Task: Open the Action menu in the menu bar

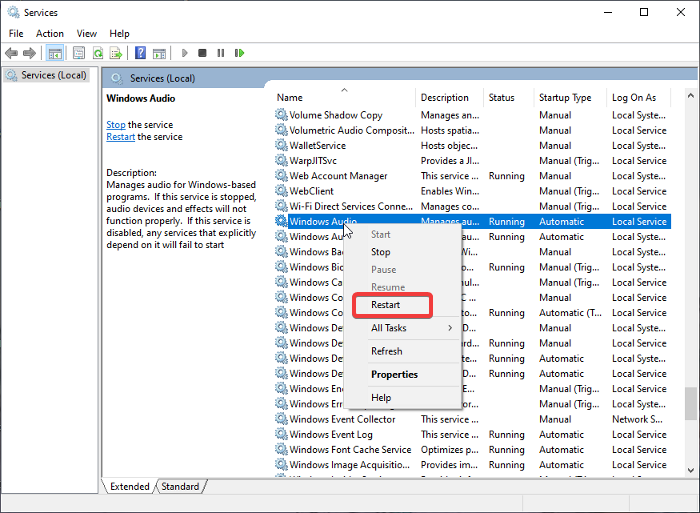Action: point(50,33)
